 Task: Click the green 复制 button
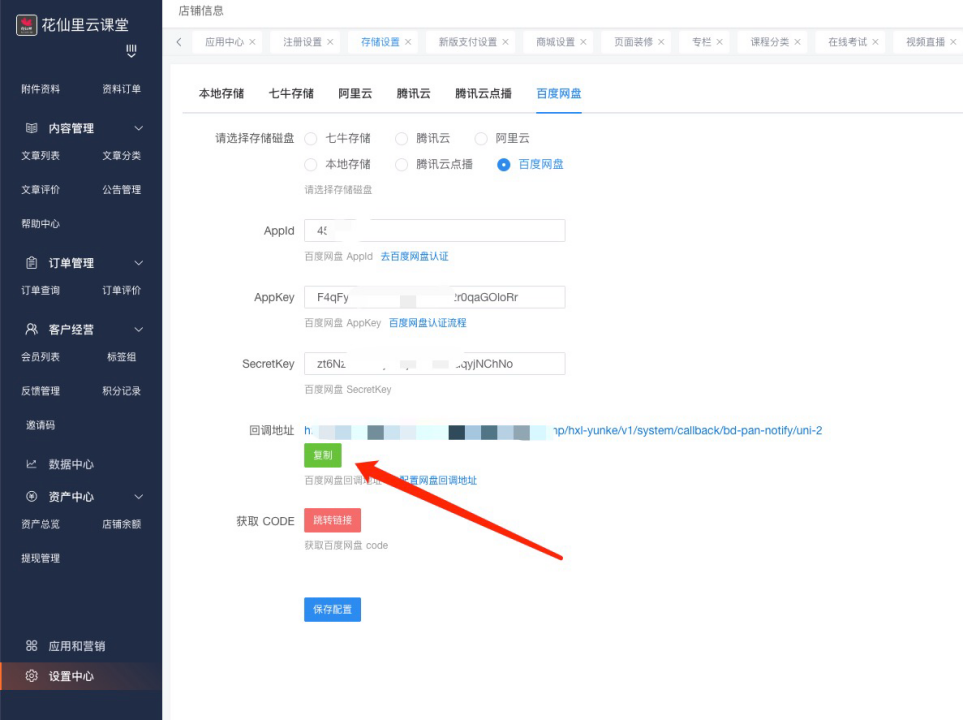click(x=323, y=455)
